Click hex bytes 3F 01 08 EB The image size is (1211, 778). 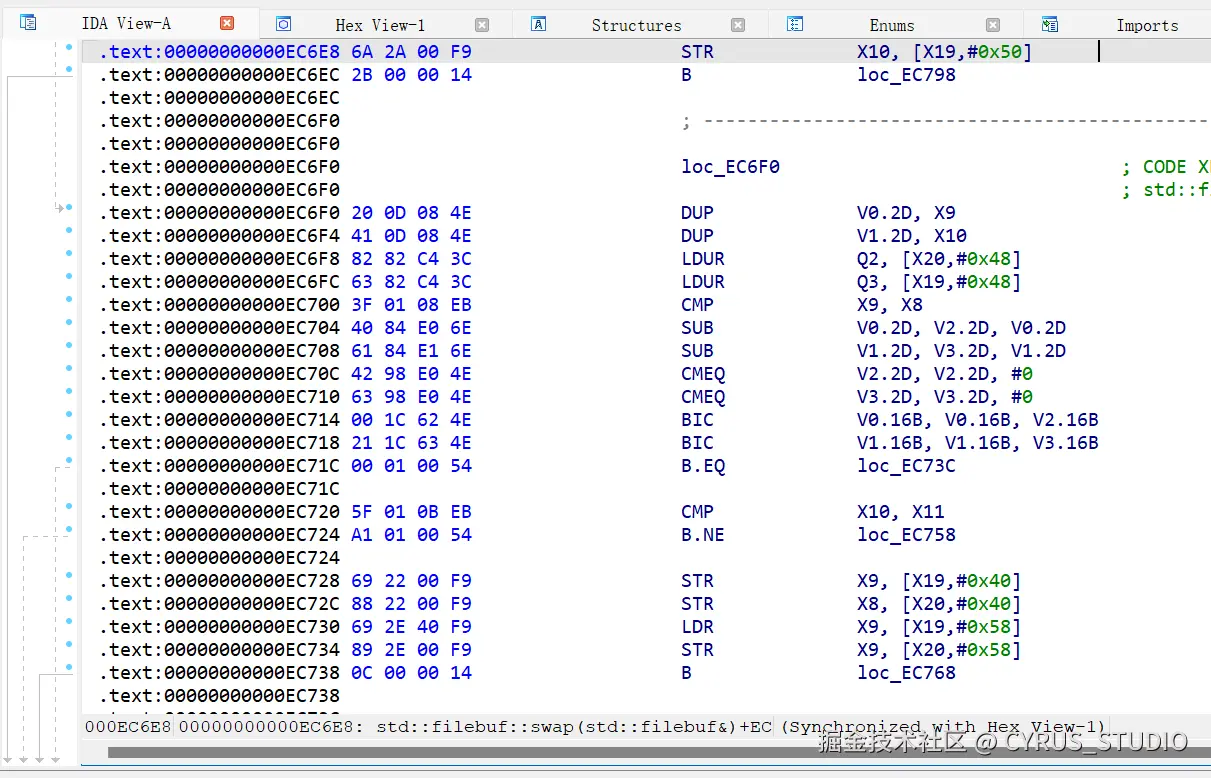pyautogui.click(x=411, y=305)
